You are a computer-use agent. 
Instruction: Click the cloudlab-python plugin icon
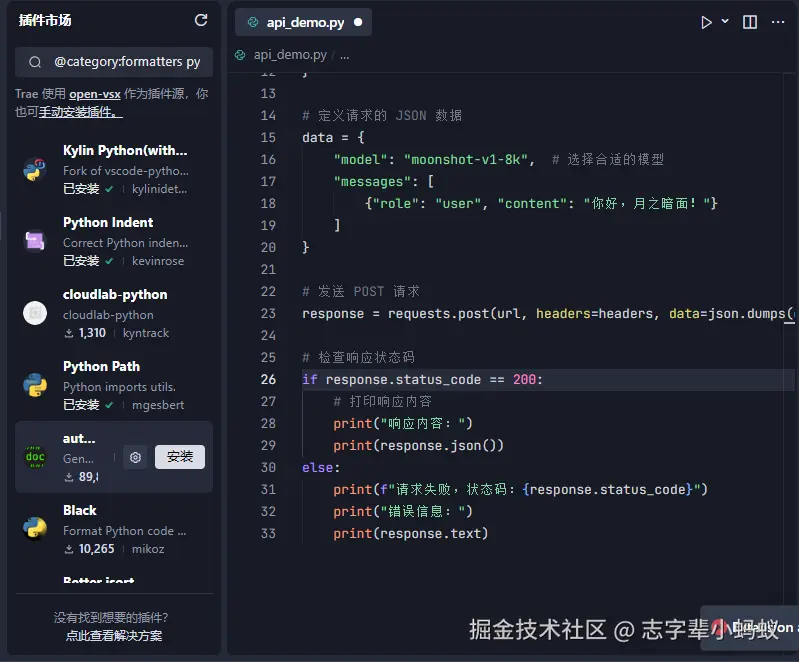(x=35, y=313)
